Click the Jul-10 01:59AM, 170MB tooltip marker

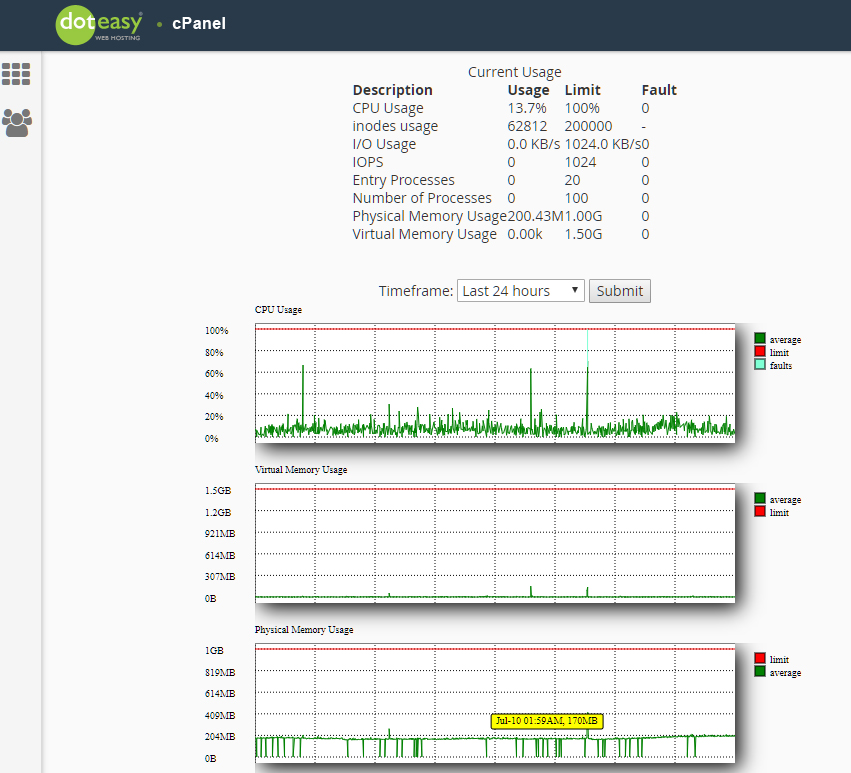point(547,720)
